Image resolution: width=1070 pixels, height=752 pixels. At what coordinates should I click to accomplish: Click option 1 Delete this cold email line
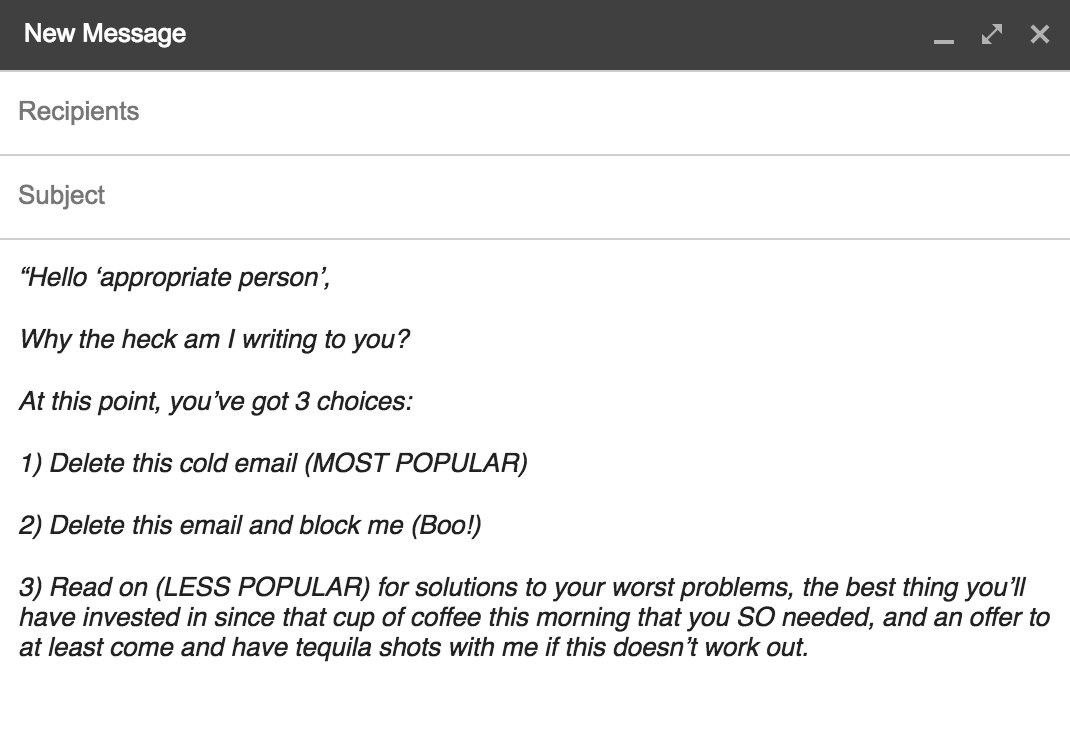click(x=275, y=463)
